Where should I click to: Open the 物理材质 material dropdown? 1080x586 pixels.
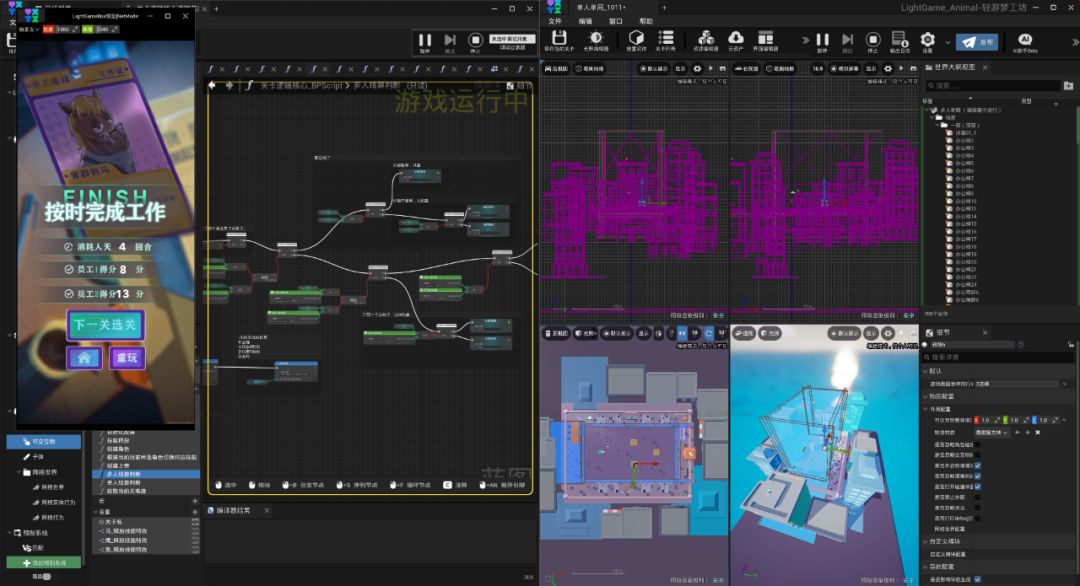coord(992,432)
